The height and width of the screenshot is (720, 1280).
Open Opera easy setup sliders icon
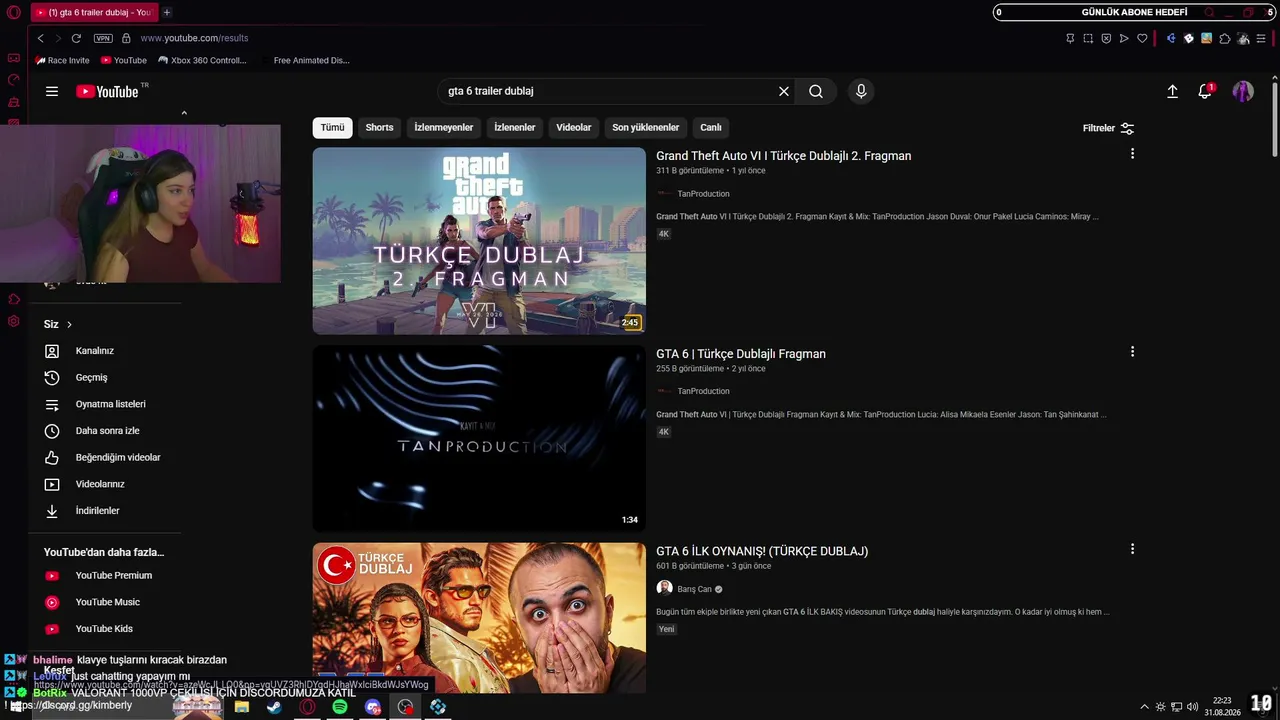click(1261, 38)
